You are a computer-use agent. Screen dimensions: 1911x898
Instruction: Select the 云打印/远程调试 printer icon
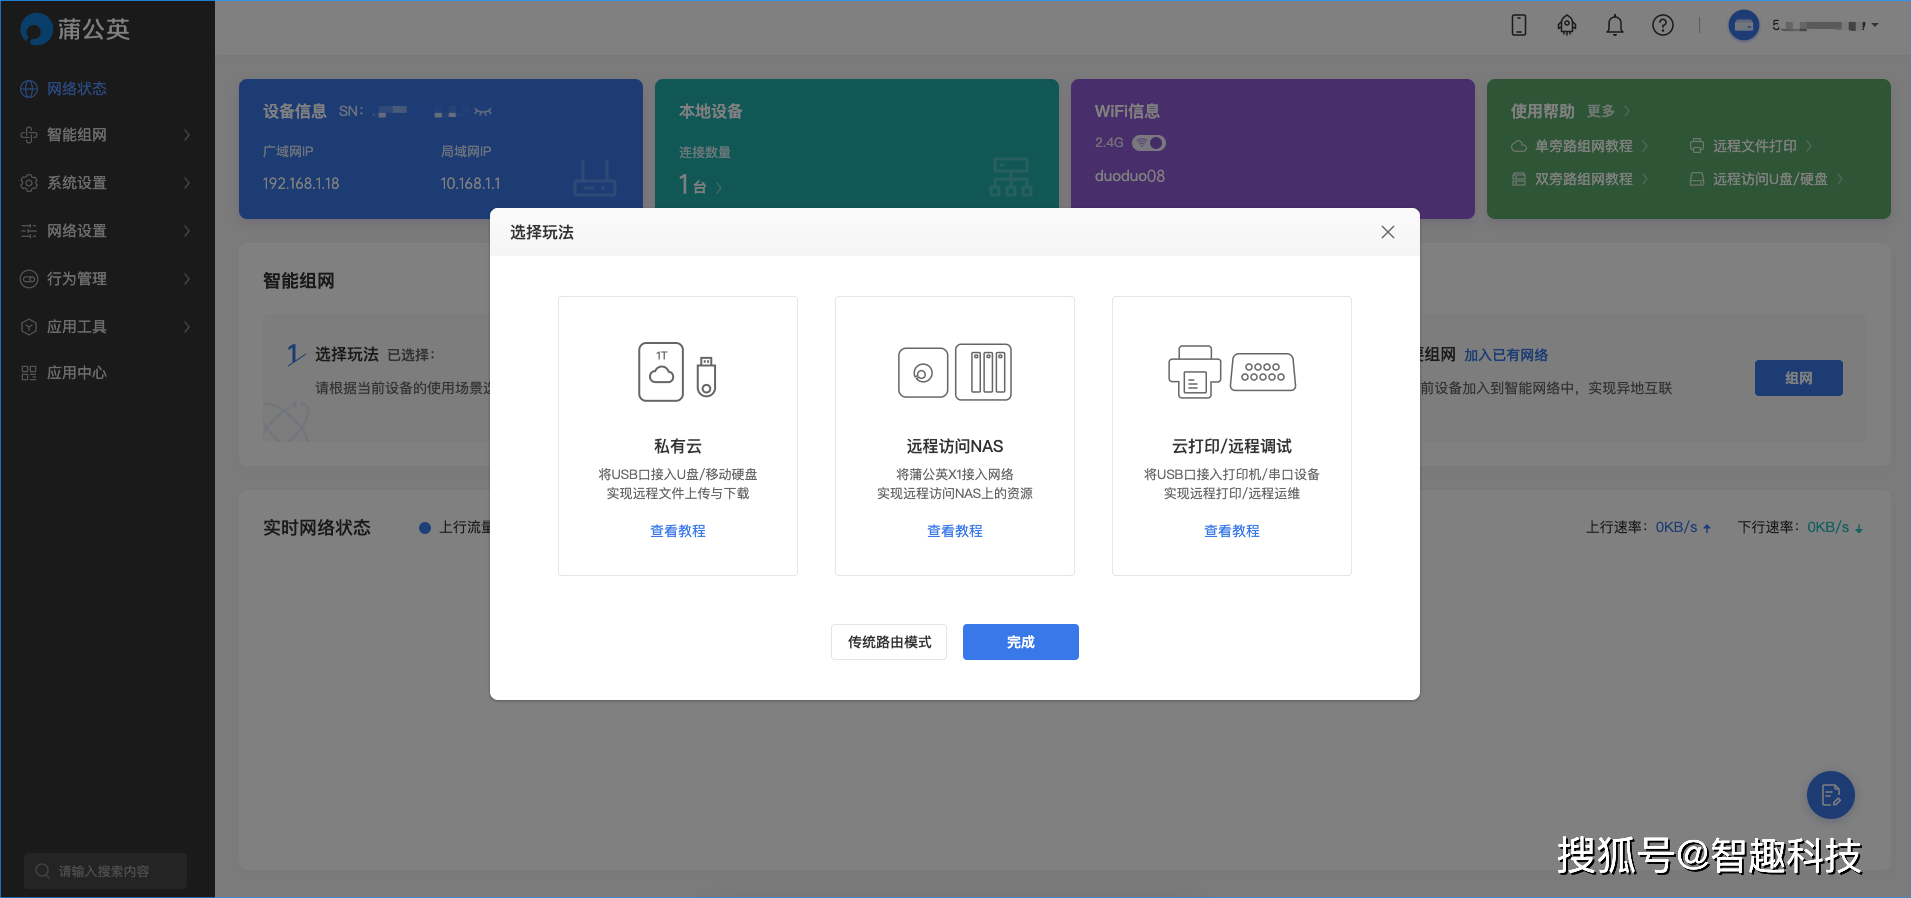pos(1232,372)
